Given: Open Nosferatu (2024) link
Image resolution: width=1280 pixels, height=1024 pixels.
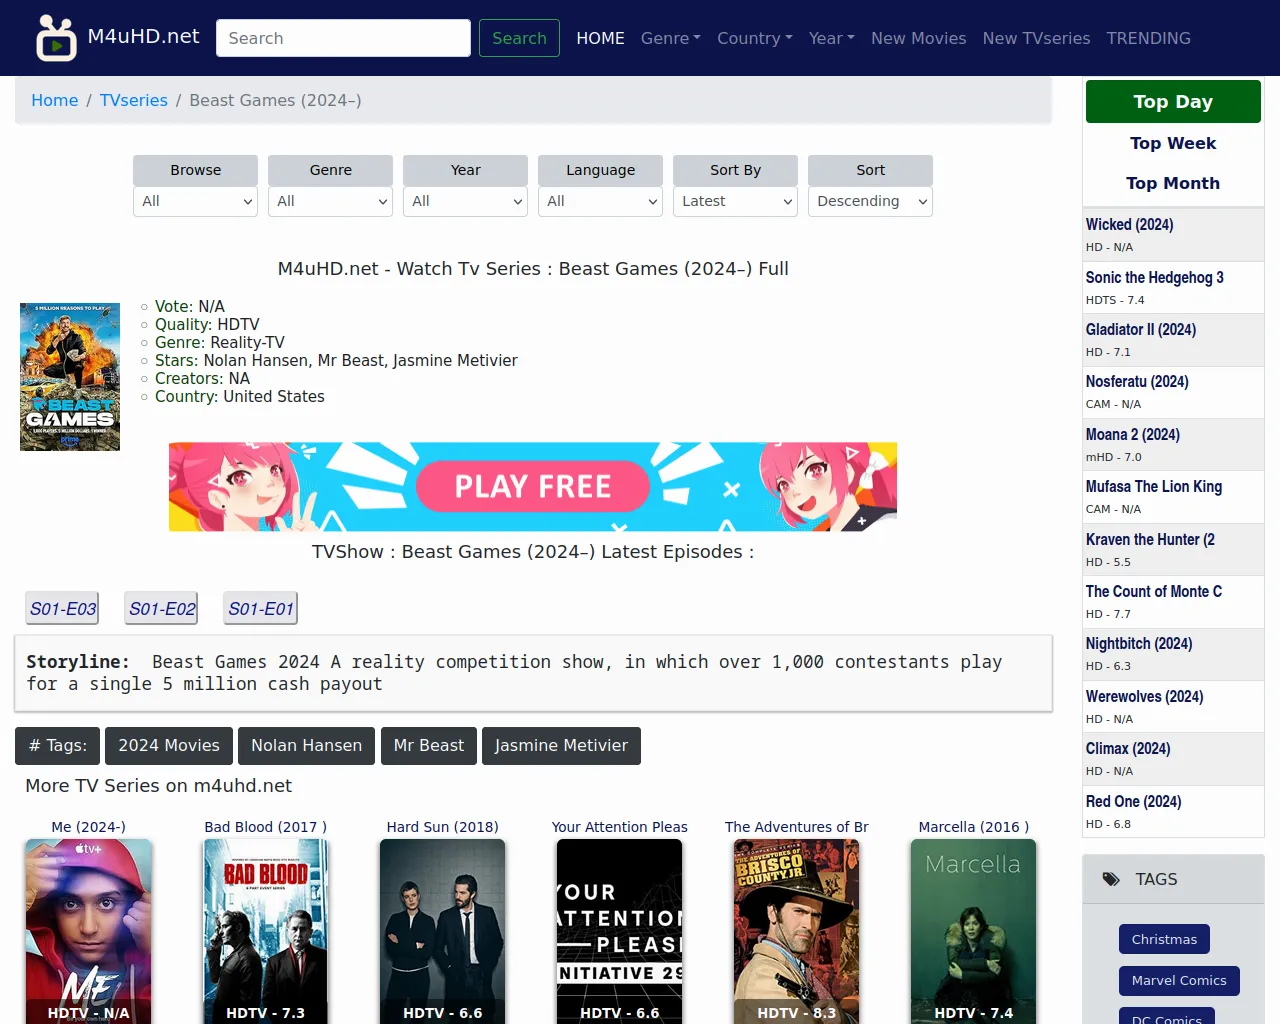Looking at the screenshot, I should click(1137, 382).
